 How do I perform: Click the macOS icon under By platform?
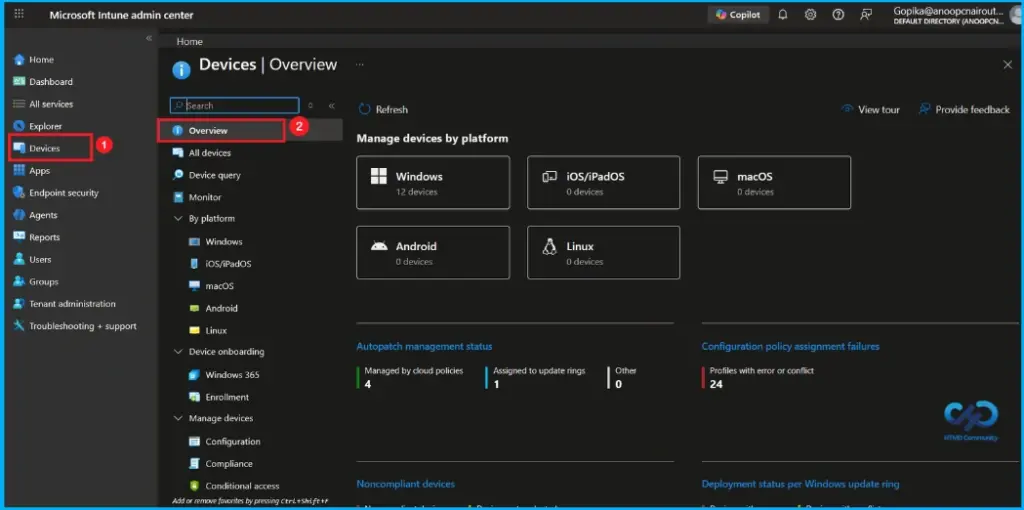[x=194, y=286]
